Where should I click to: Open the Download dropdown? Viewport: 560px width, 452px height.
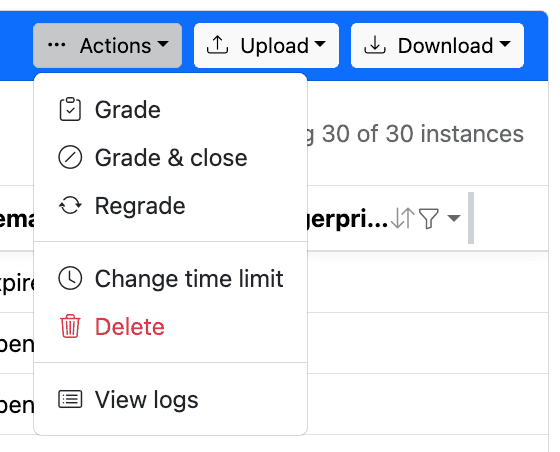coord(438,45)
